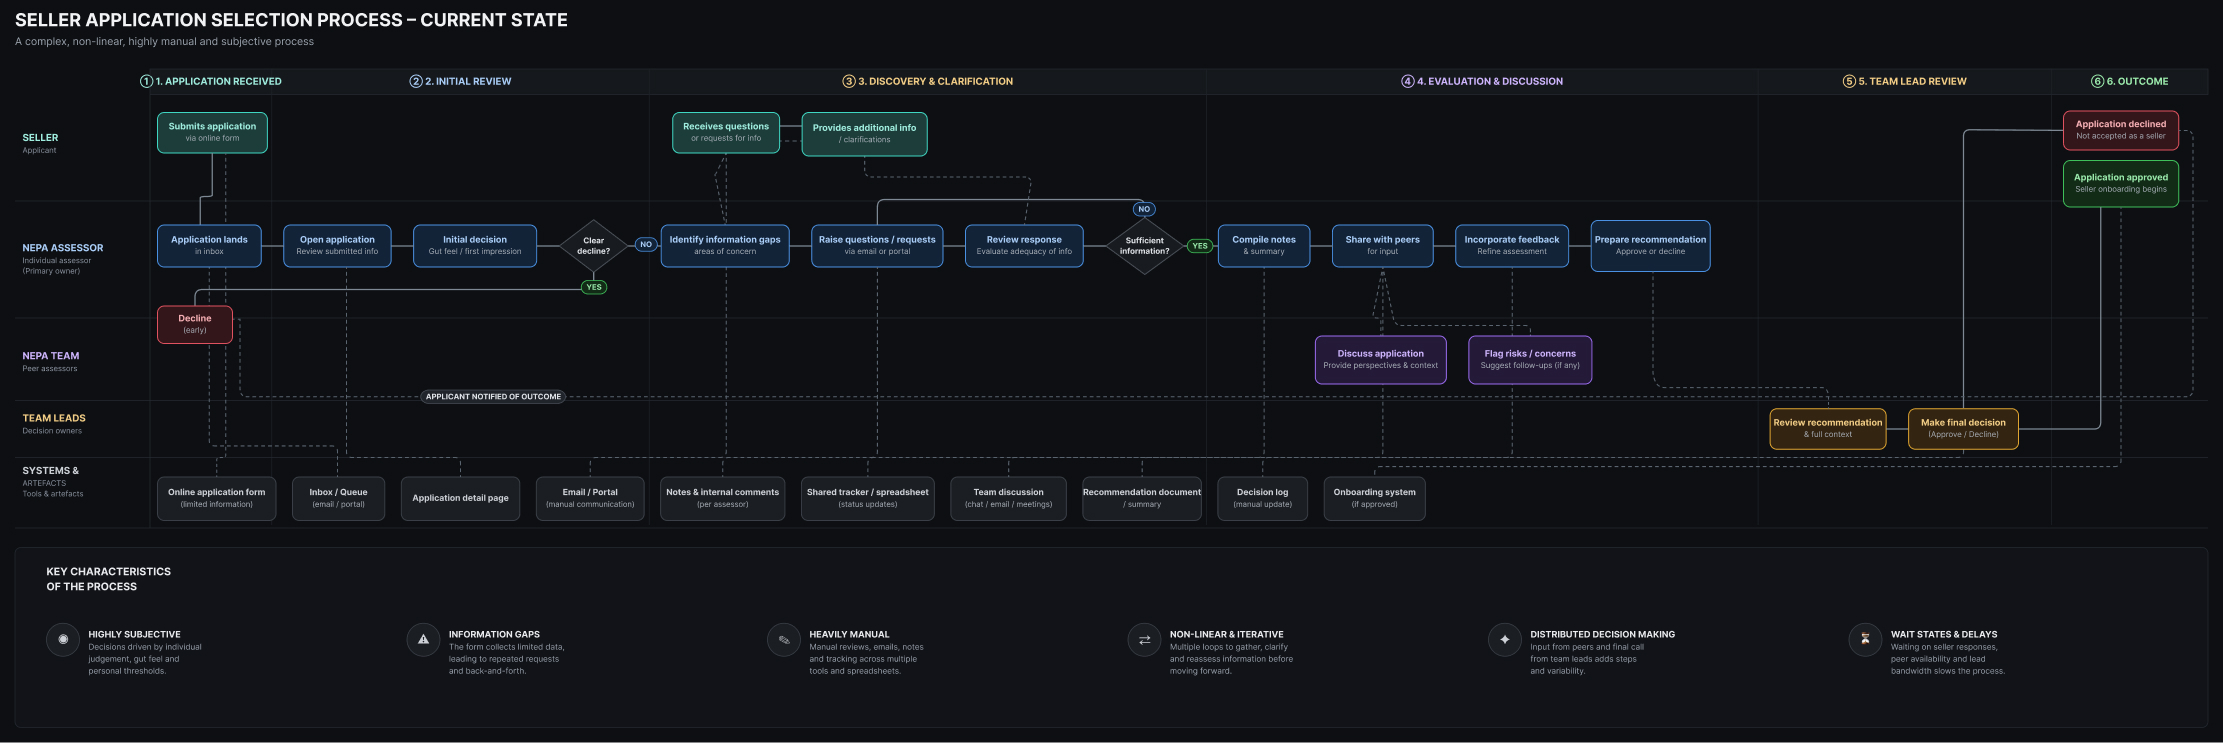This screenshot has width=2223, height=743.
Task: Click the circled 6 beside Outcome
Action: pos(2098,81)
